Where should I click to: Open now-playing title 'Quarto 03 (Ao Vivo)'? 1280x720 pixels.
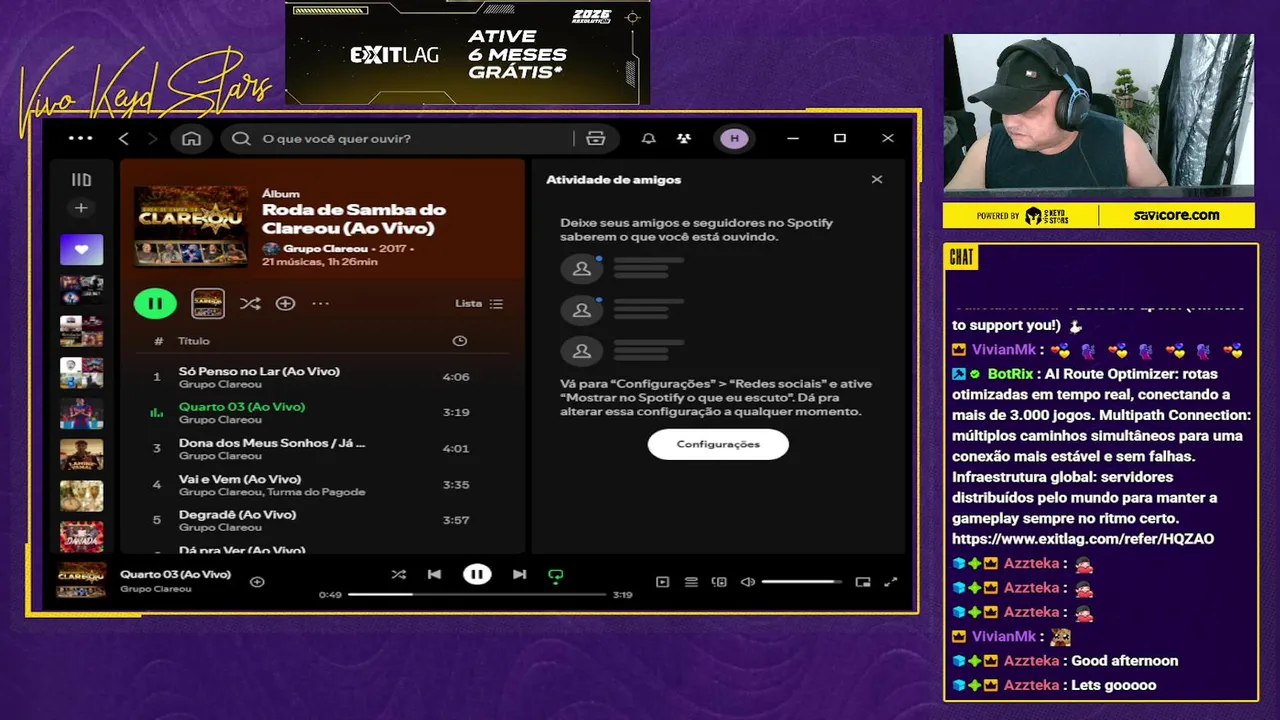(175, 574)
